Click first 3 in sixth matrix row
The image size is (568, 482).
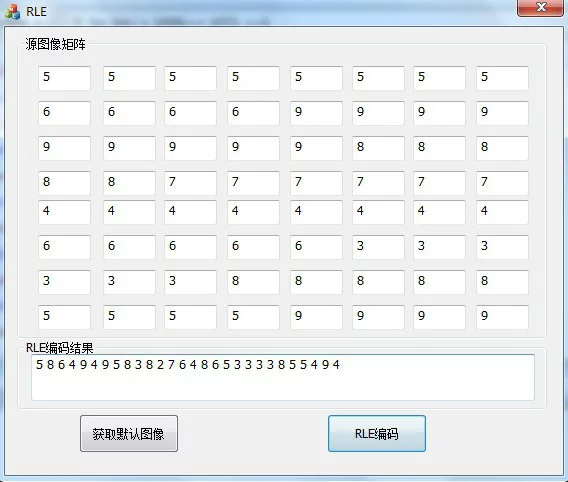(x=379, y=247)
